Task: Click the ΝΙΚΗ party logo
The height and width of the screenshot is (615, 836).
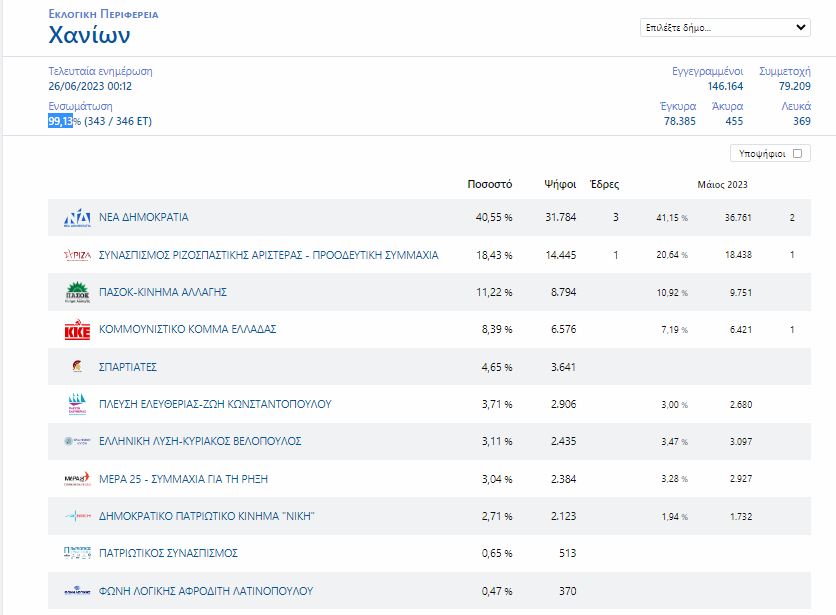Action: (x=77, y=516)
